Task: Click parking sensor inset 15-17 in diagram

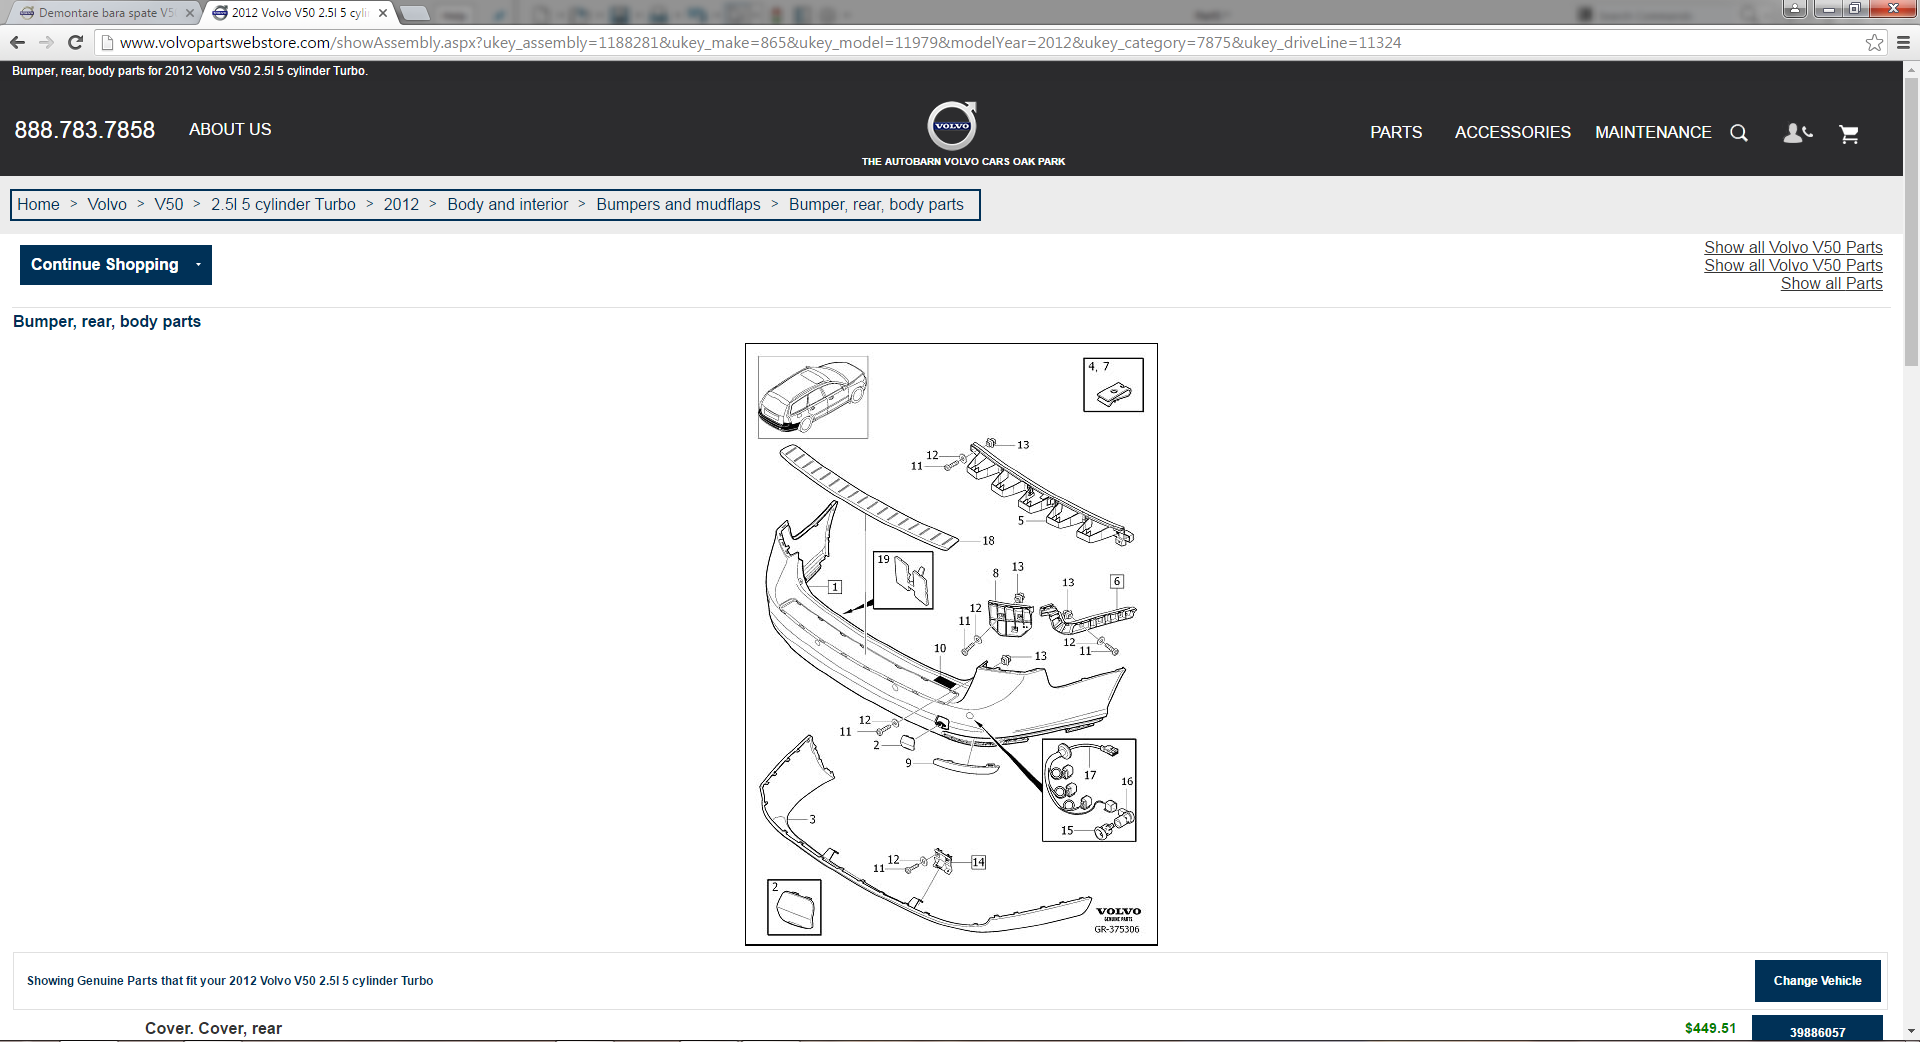Action: click(x=1089, y=790)
